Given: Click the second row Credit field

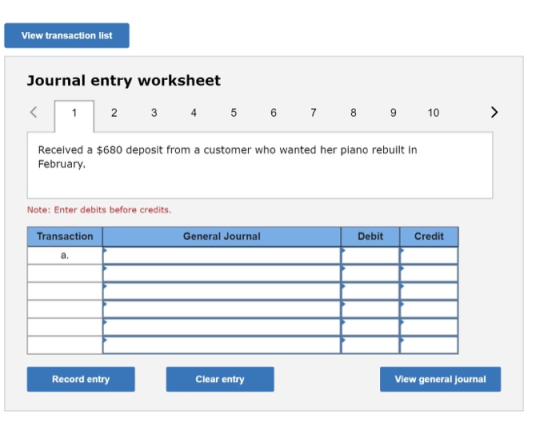Looking at the screenshot, I should click(x=429, y=274).
